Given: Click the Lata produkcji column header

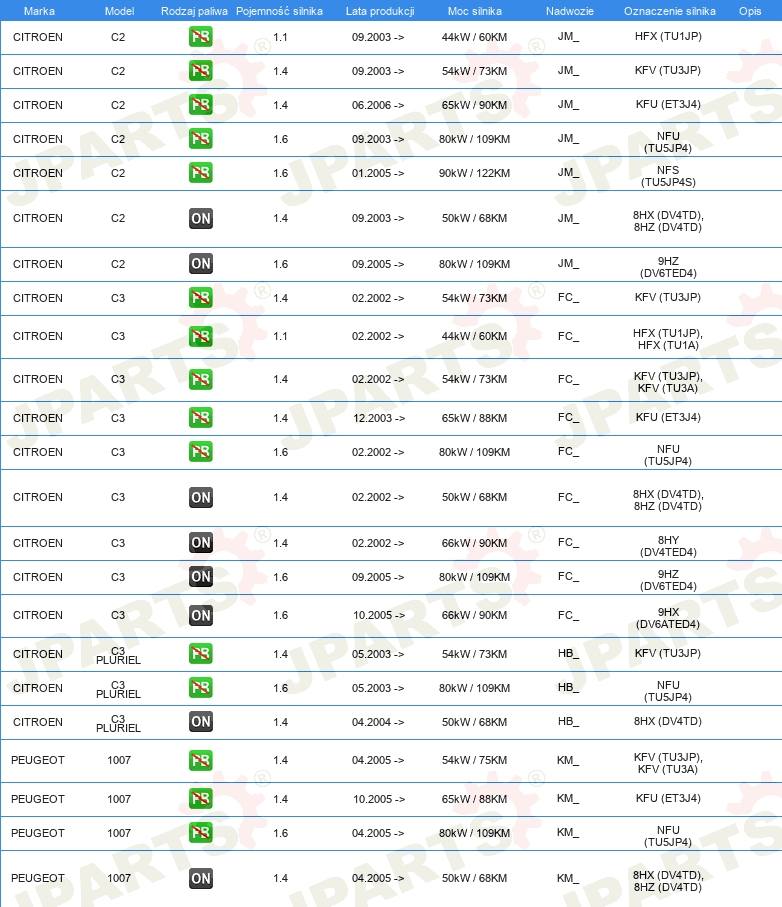Looking at the screenshot, I should (380, 11).
